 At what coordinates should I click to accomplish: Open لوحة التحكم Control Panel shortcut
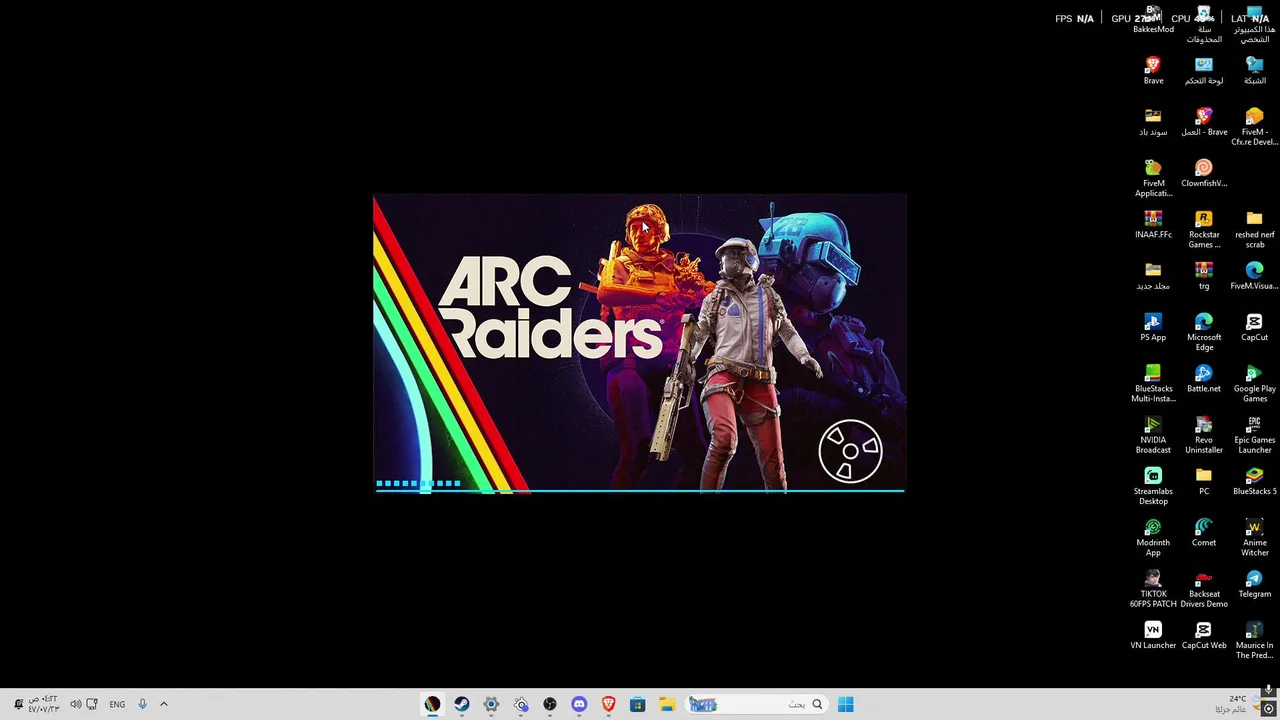click(x=1204, y=70)
